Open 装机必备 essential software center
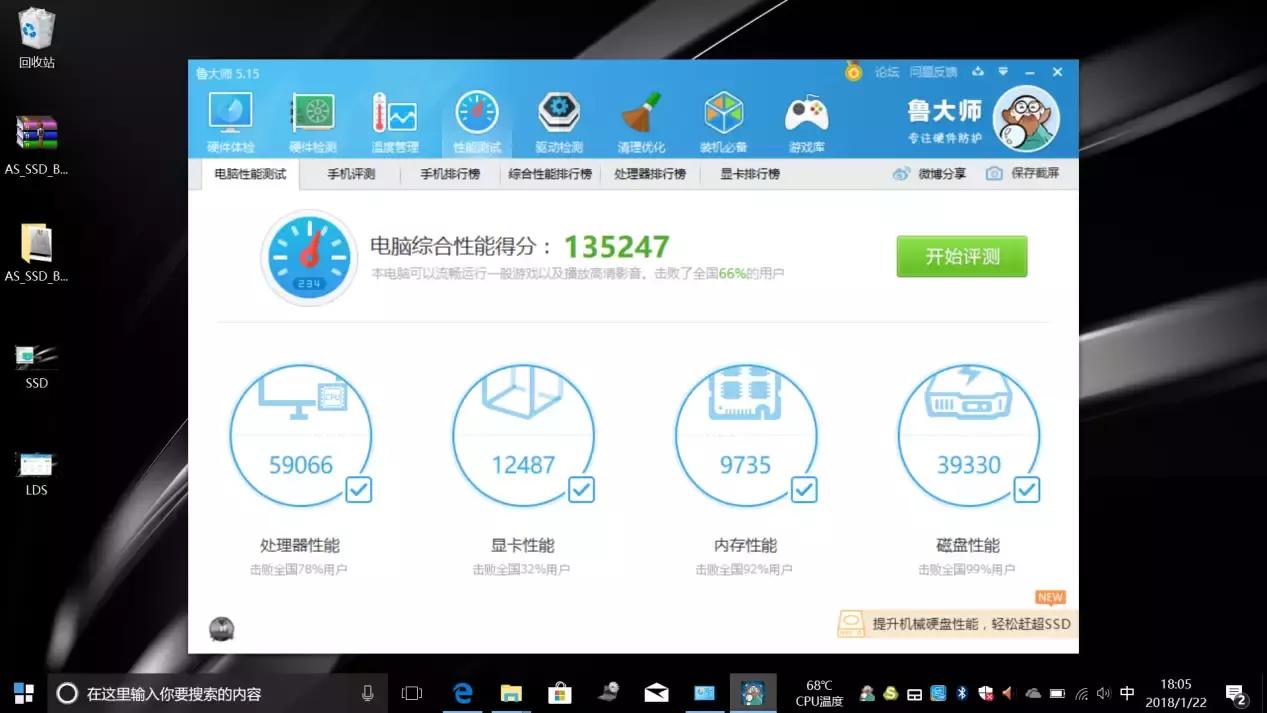 tap(722, 118)
